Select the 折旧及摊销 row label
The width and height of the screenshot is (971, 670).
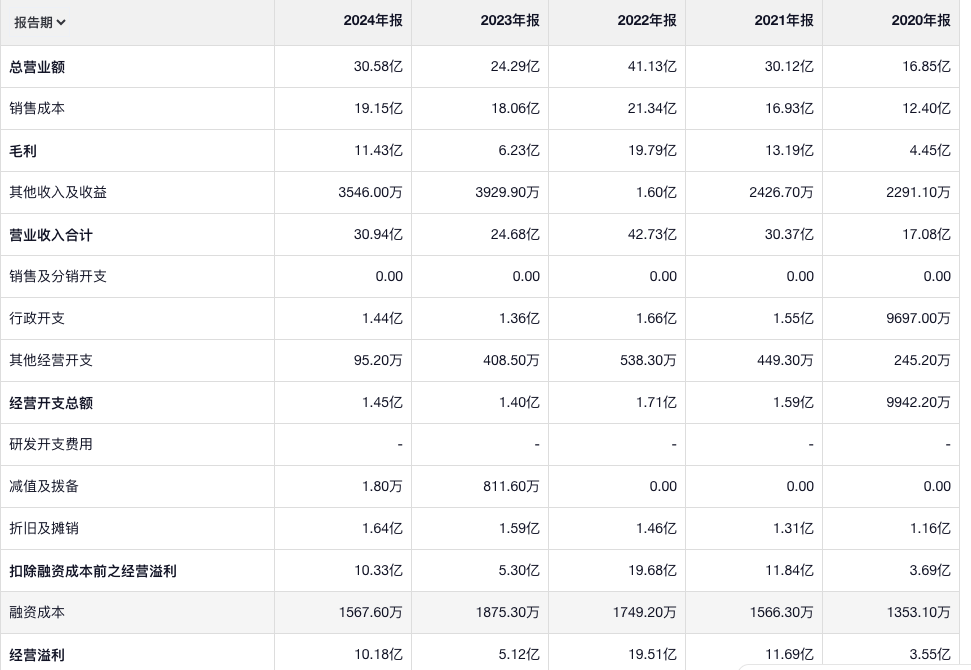coord(44,528)
